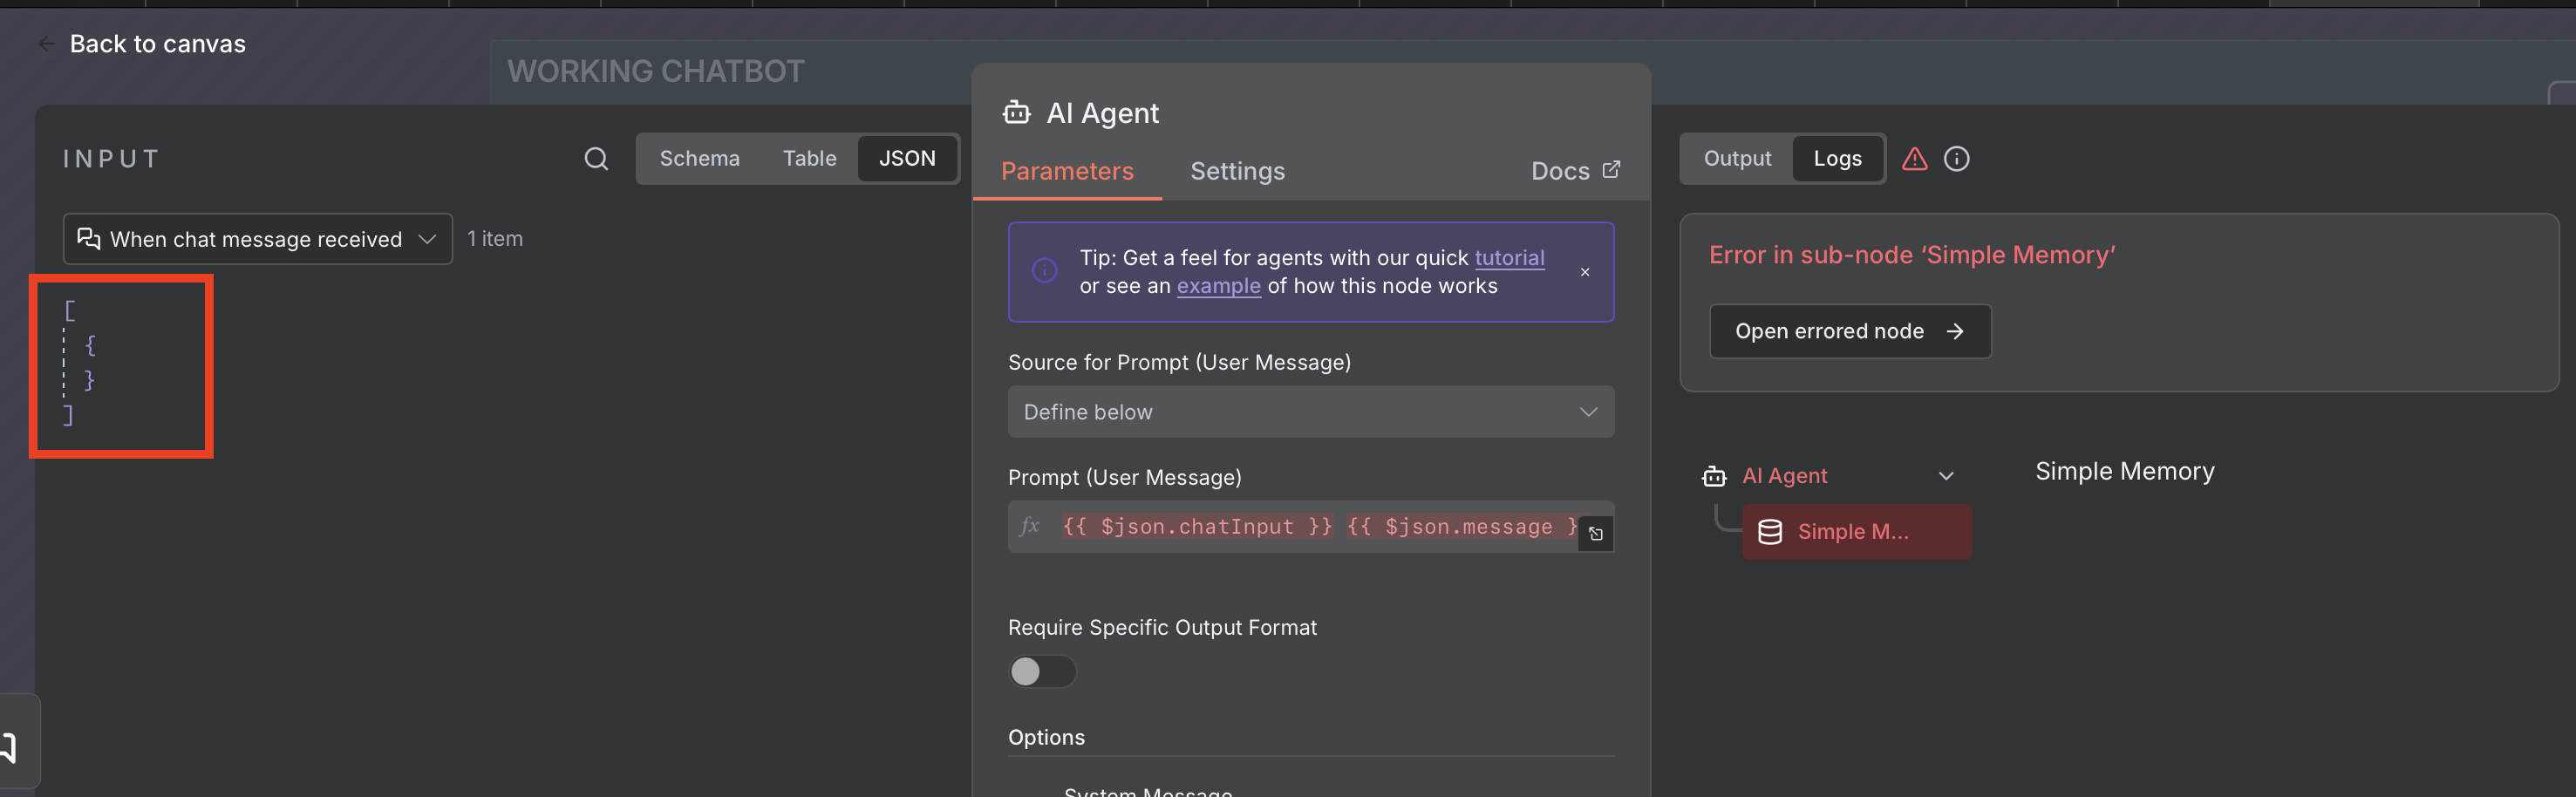2576x797 pixels.
Task: Collapse the AI Agent log tree chevron
Action: [x=1946, y=476]
